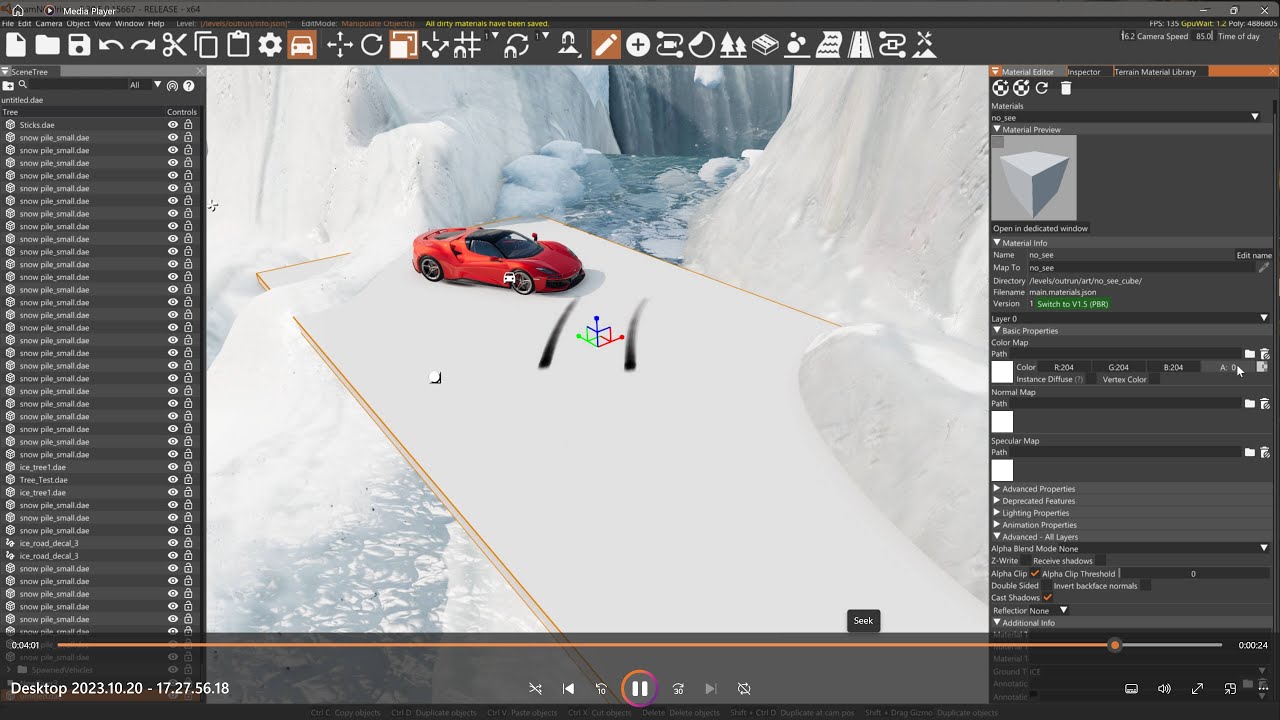The image size is (1280, 720).
Task: Open the two-lane road editor icon
Action: tap(860, 45)
